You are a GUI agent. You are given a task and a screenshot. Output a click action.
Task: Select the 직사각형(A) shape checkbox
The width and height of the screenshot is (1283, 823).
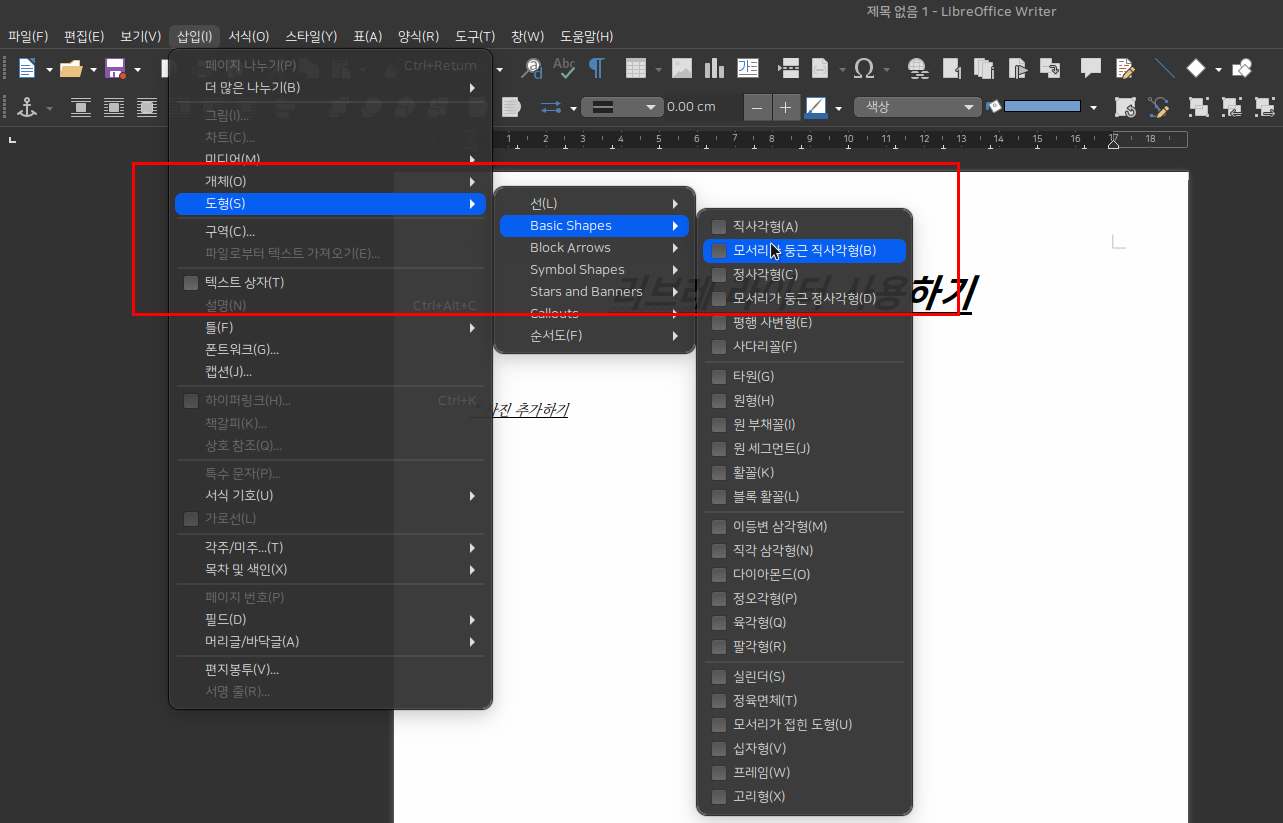coord(718,227)
